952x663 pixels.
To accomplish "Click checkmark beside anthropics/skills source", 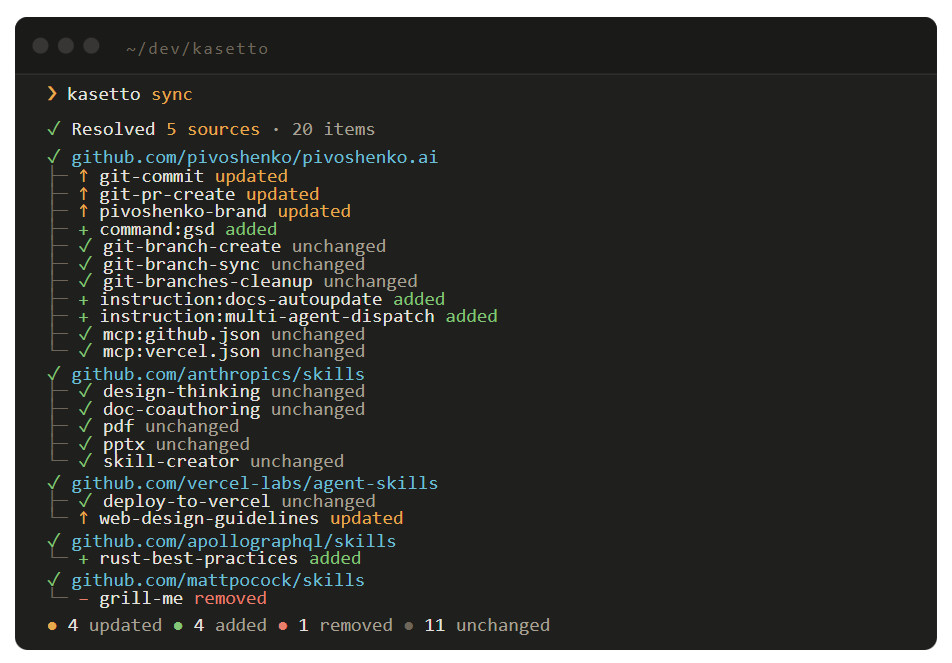I will coord(54,373).
